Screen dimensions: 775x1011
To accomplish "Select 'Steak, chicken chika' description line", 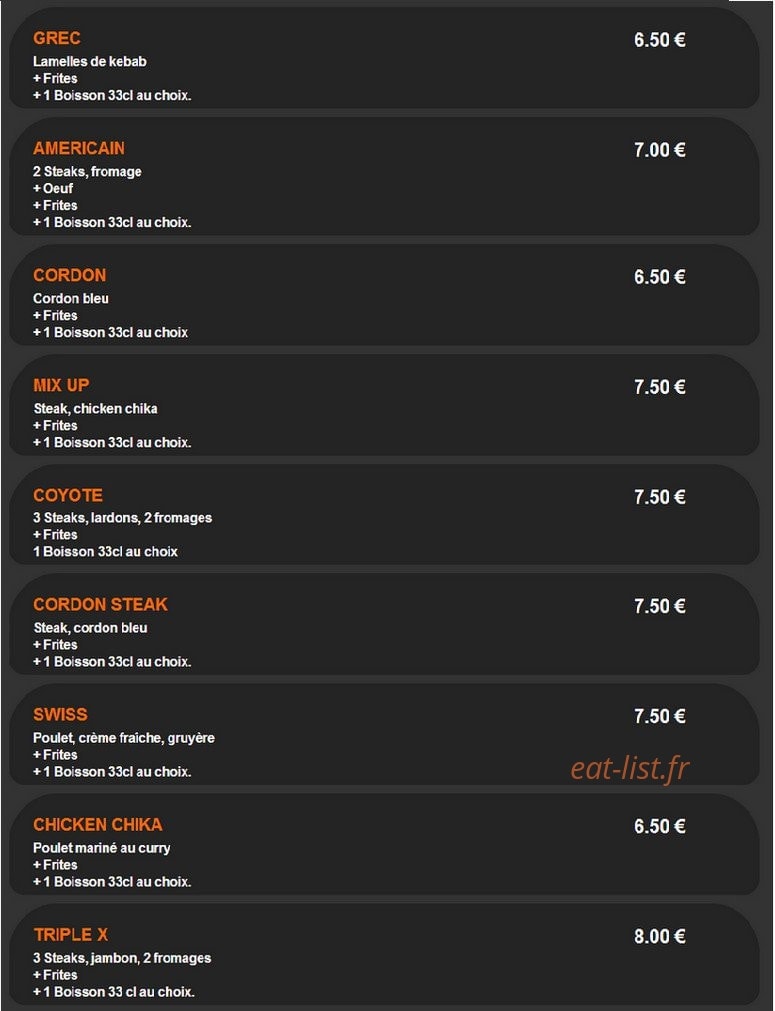I will click(95, 409).
